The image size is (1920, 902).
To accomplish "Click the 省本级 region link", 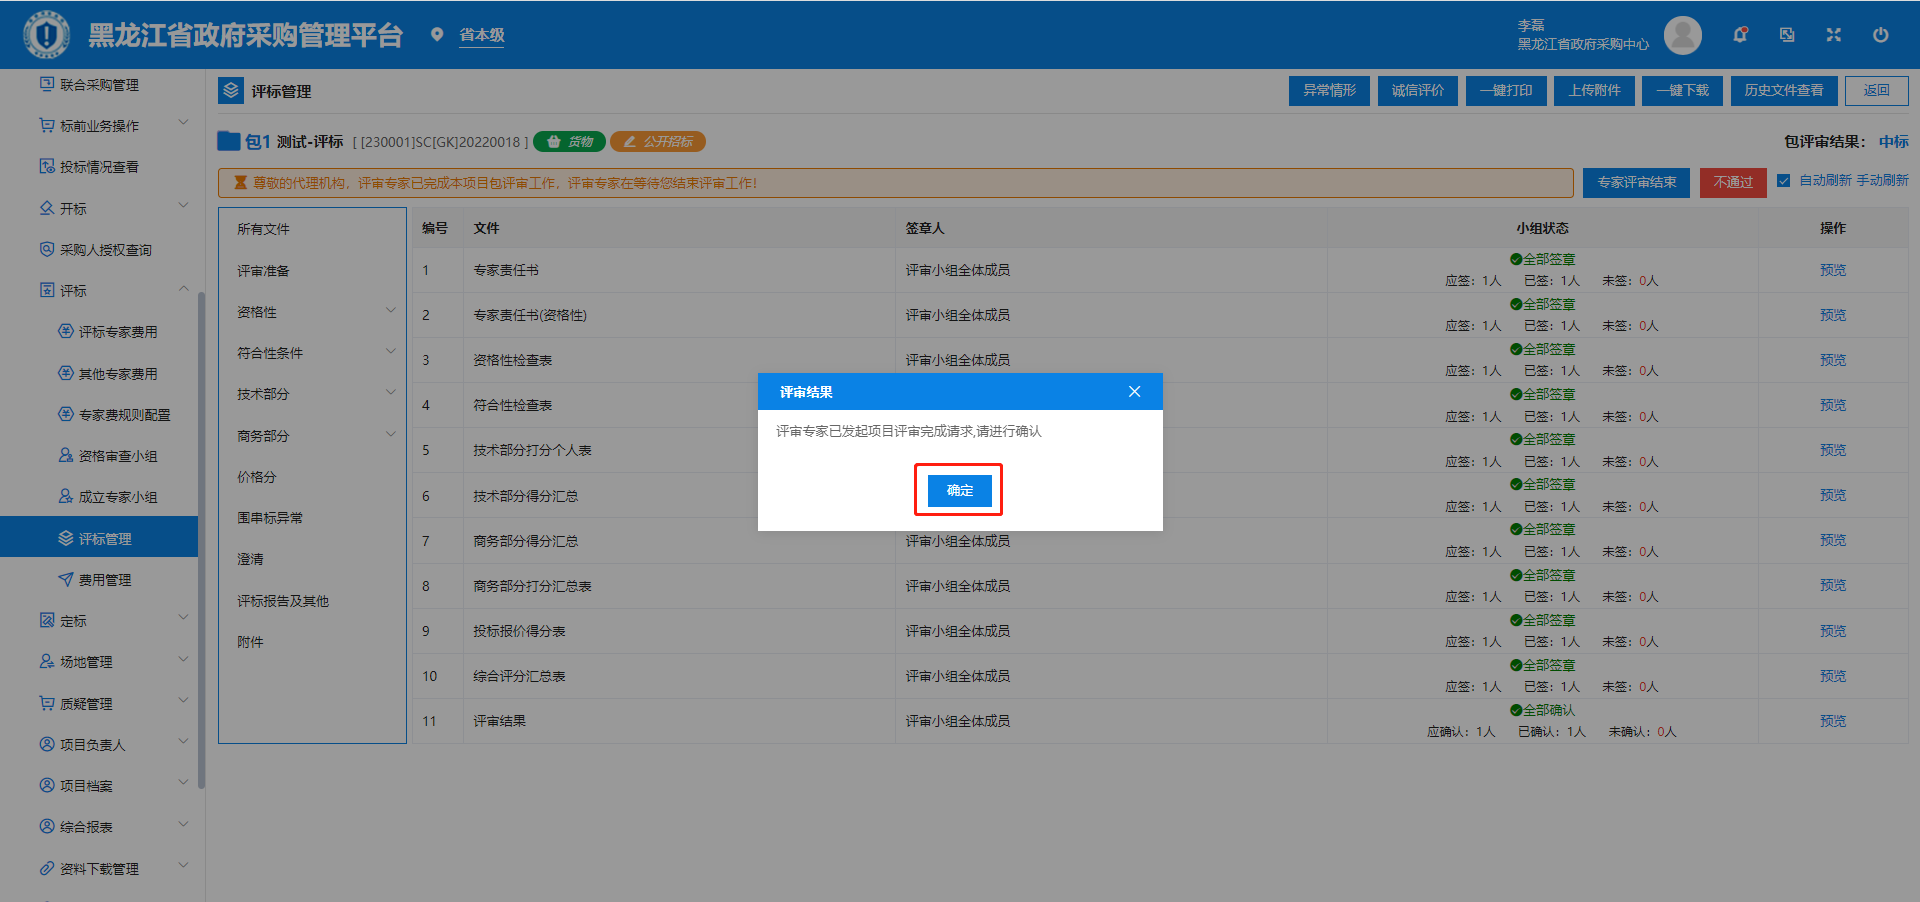I will click(482, 35).
